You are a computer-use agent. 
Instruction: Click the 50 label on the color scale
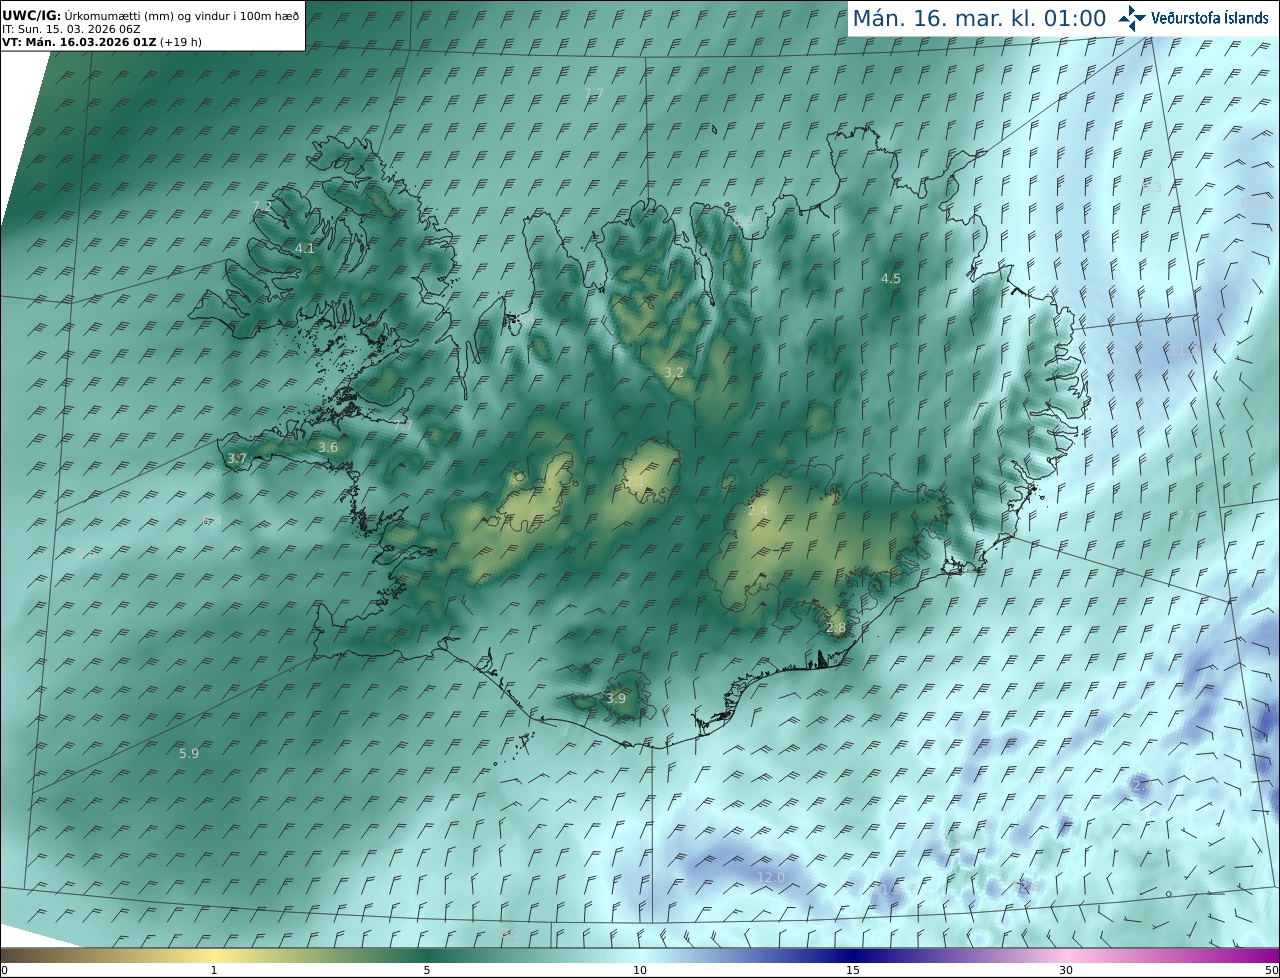pos(1271,970)
